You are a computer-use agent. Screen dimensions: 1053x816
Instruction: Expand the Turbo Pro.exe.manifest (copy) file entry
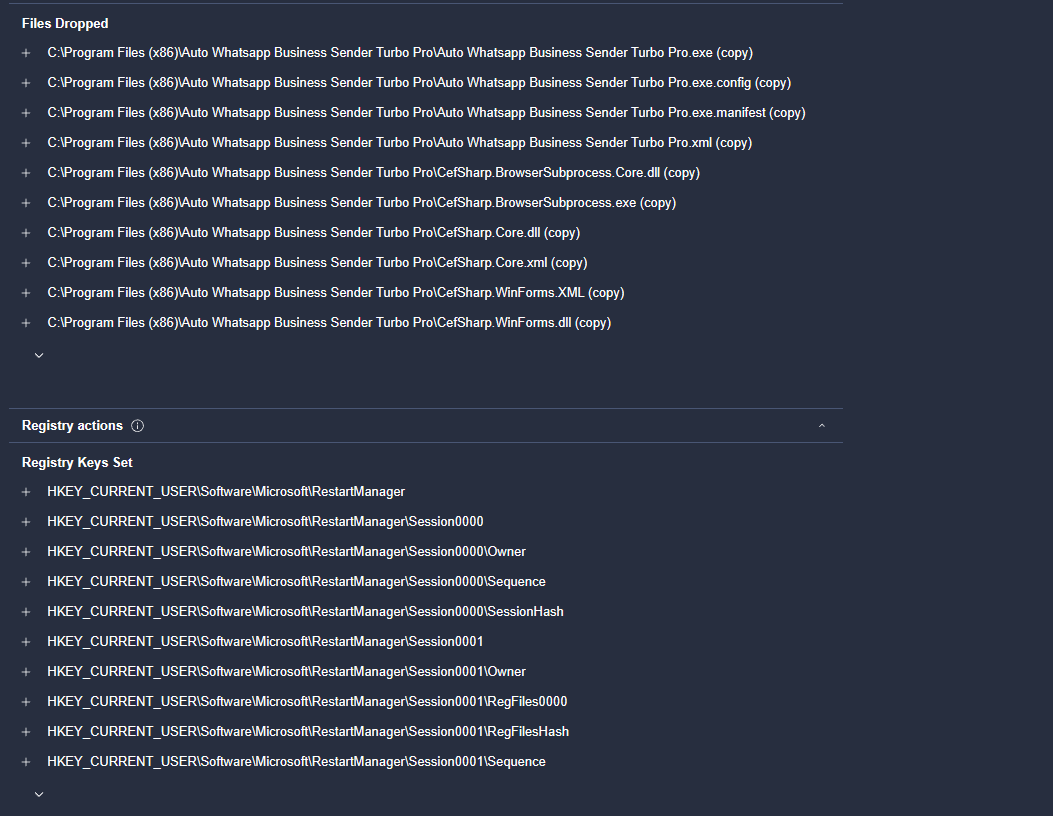click(26, 113)
